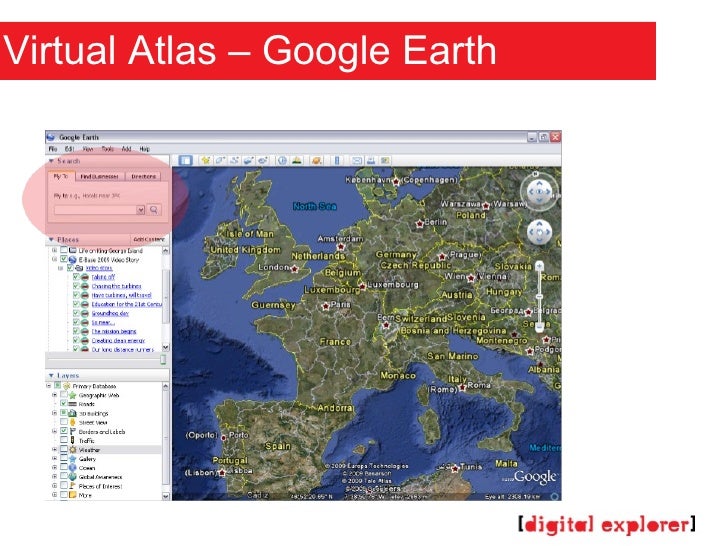The width and height of the screenshot is (728, 546).
Task: Expand the More layer tree node
Action: 55,494
